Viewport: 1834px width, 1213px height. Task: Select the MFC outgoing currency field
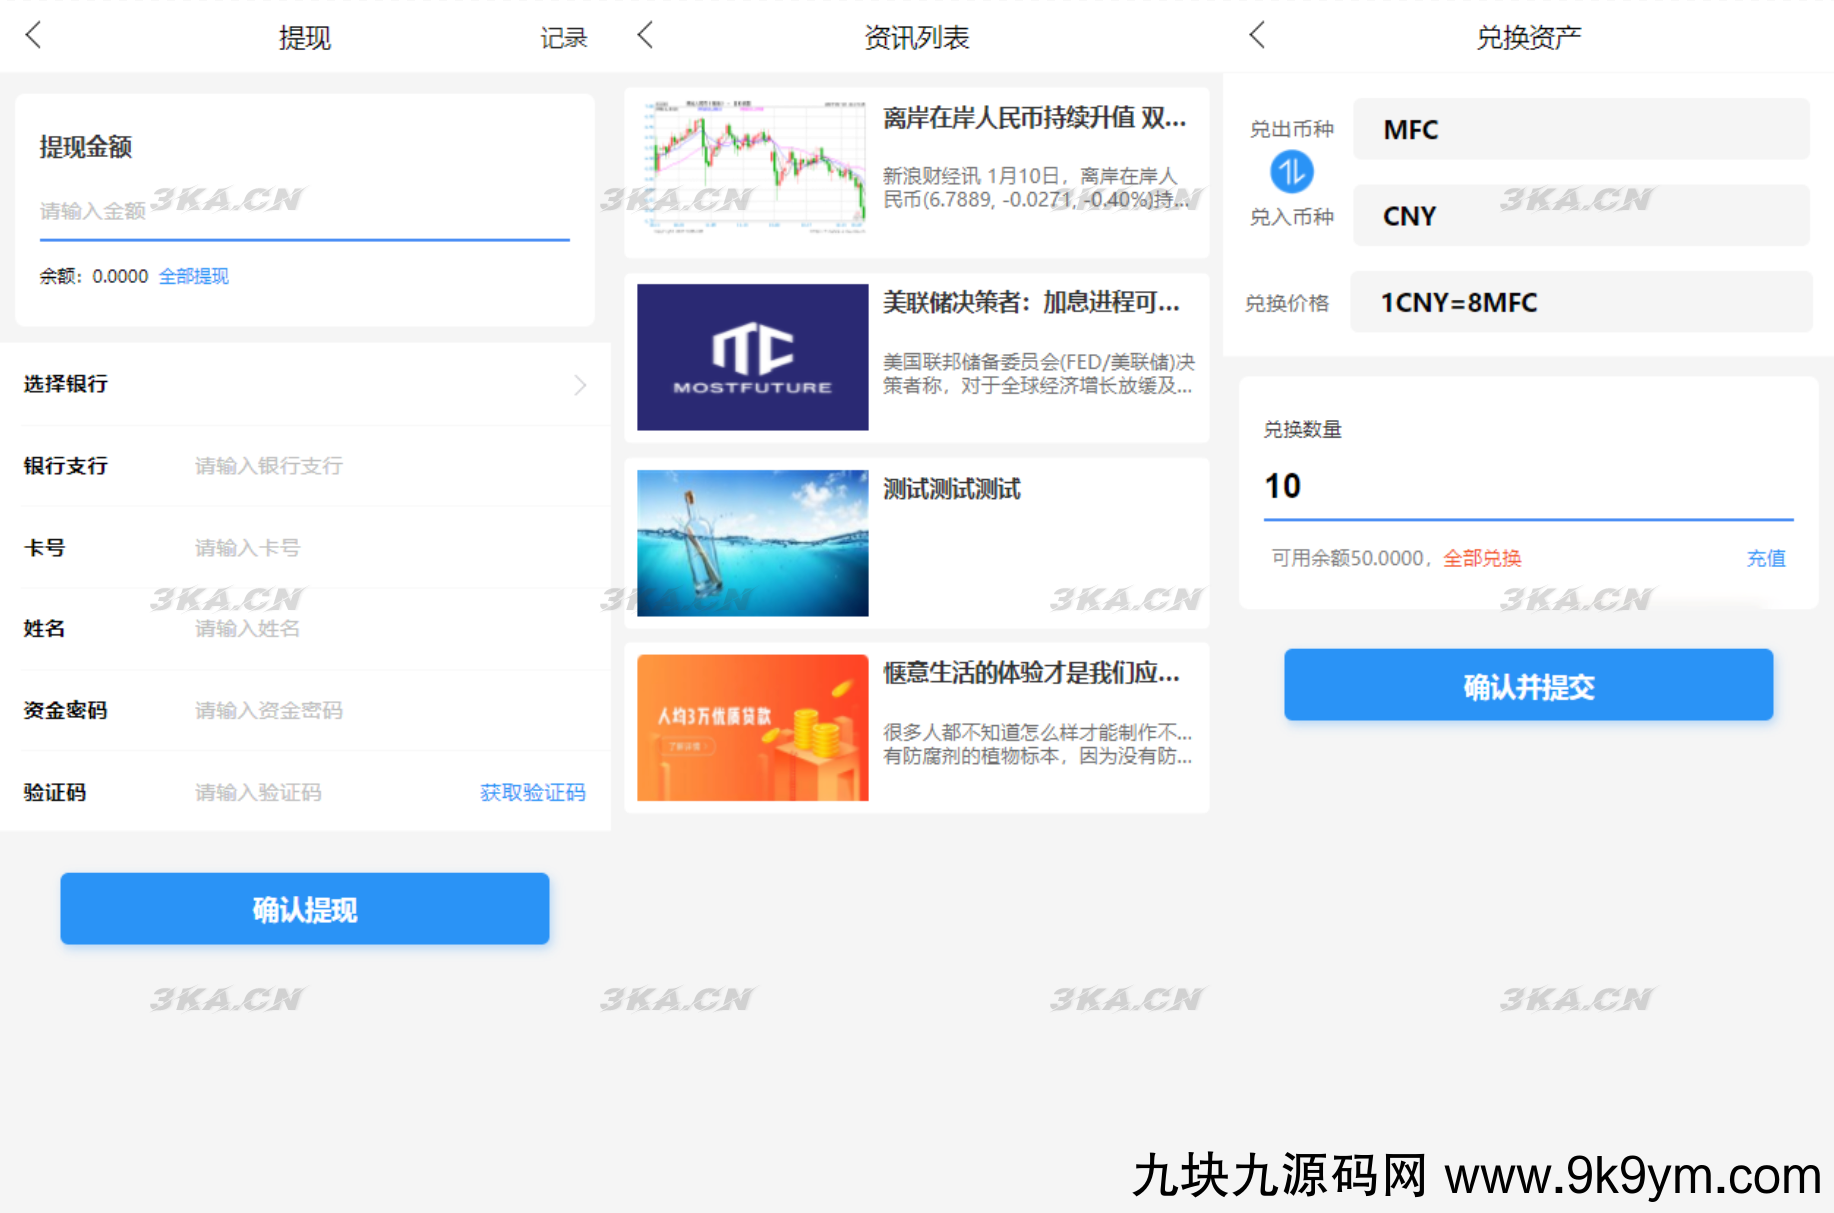1580,130
